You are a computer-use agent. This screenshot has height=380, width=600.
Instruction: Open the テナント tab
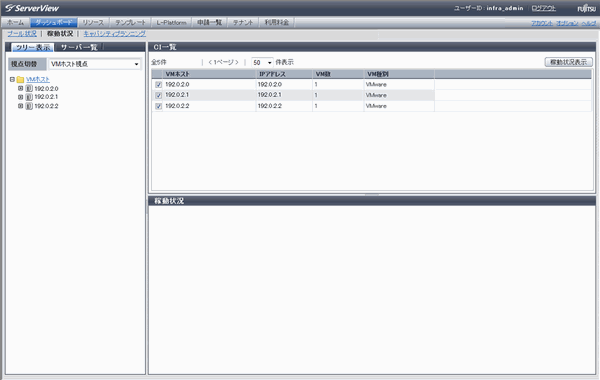pyautogui.click(x=243, y=23)
